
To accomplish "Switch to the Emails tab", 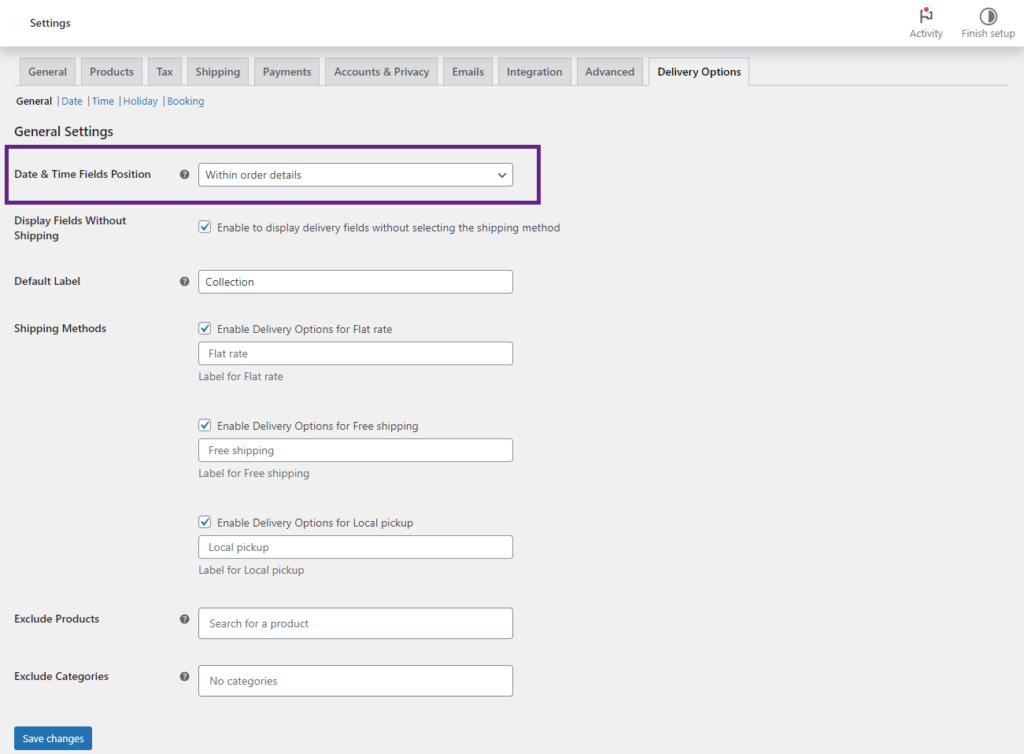I will click(x=468, y=72).
